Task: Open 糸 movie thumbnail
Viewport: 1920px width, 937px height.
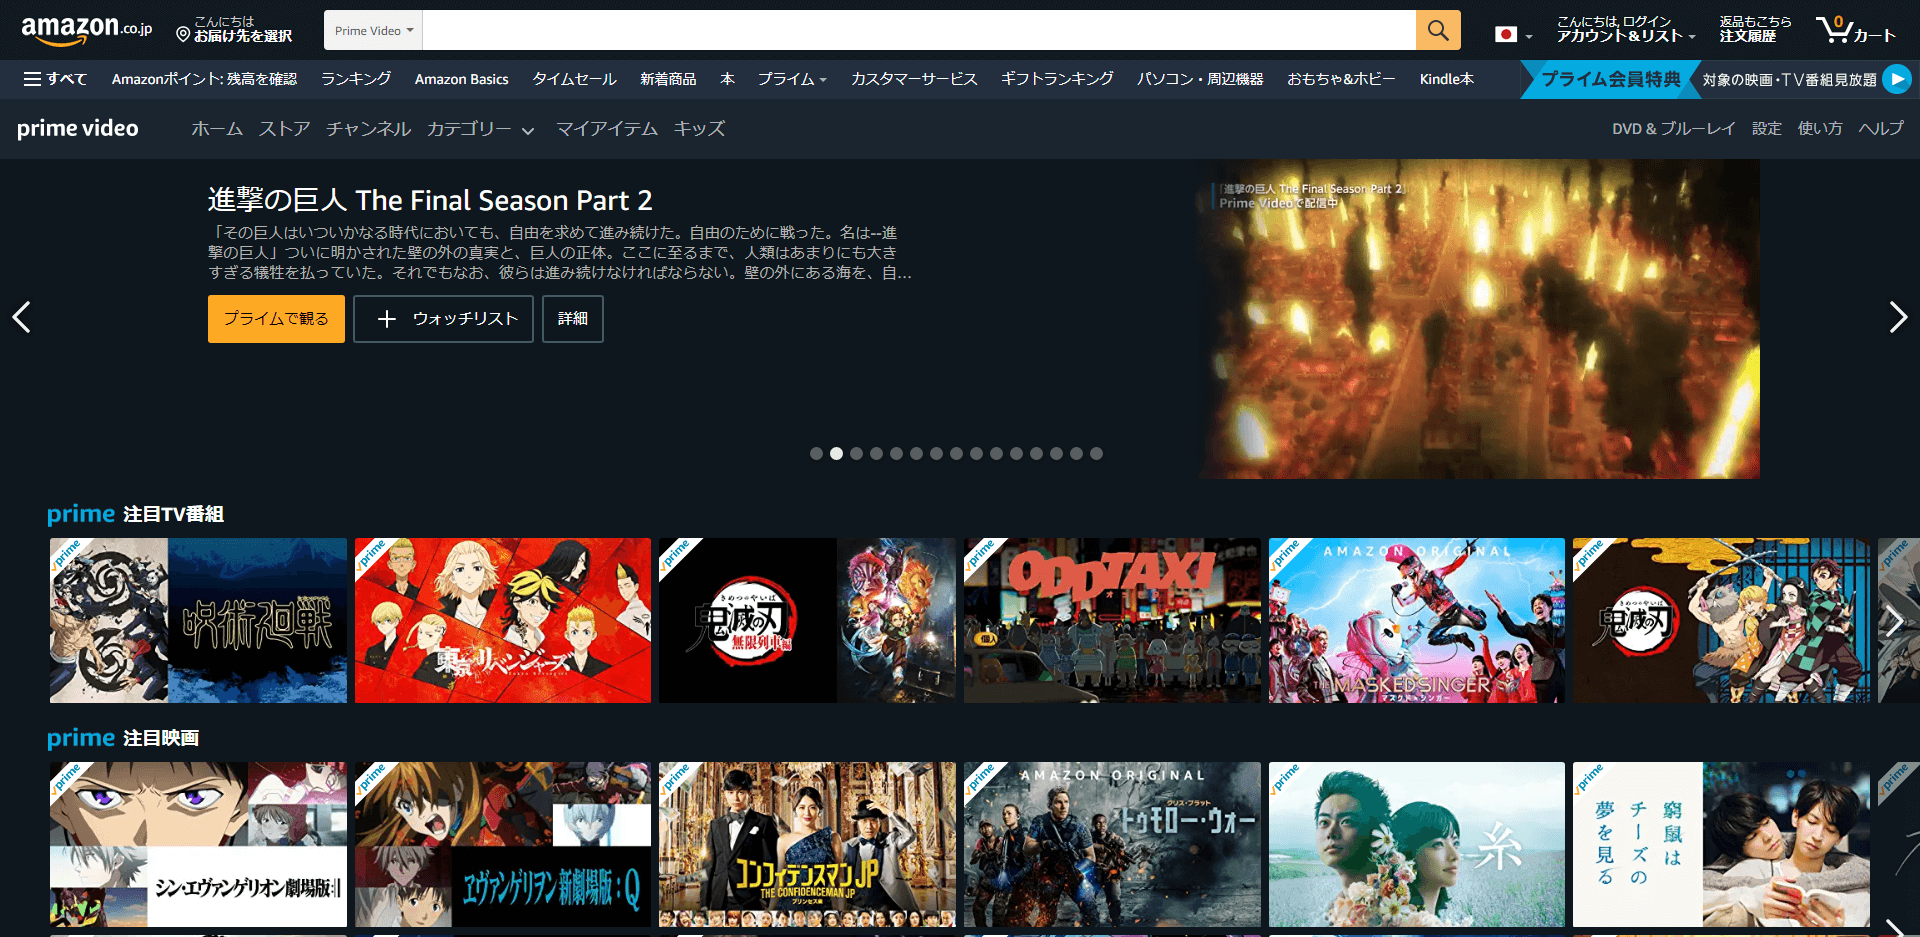Action: pyautogui.click(x=1417, y=845)
